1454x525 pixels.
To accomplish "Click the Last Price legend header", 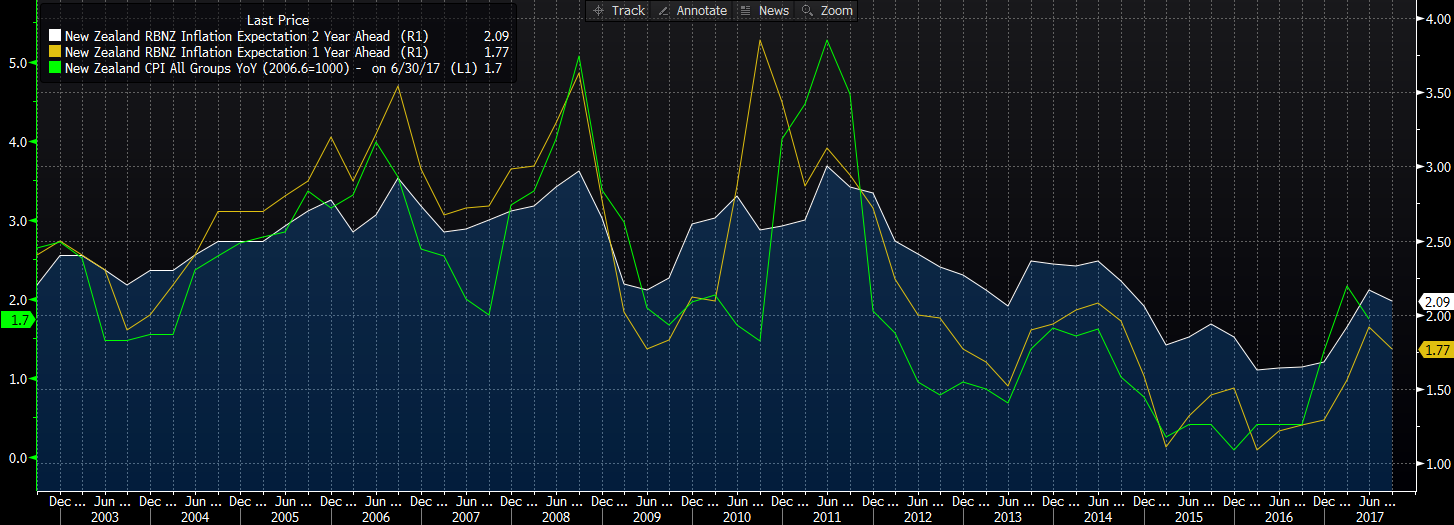I will point(277,20).
